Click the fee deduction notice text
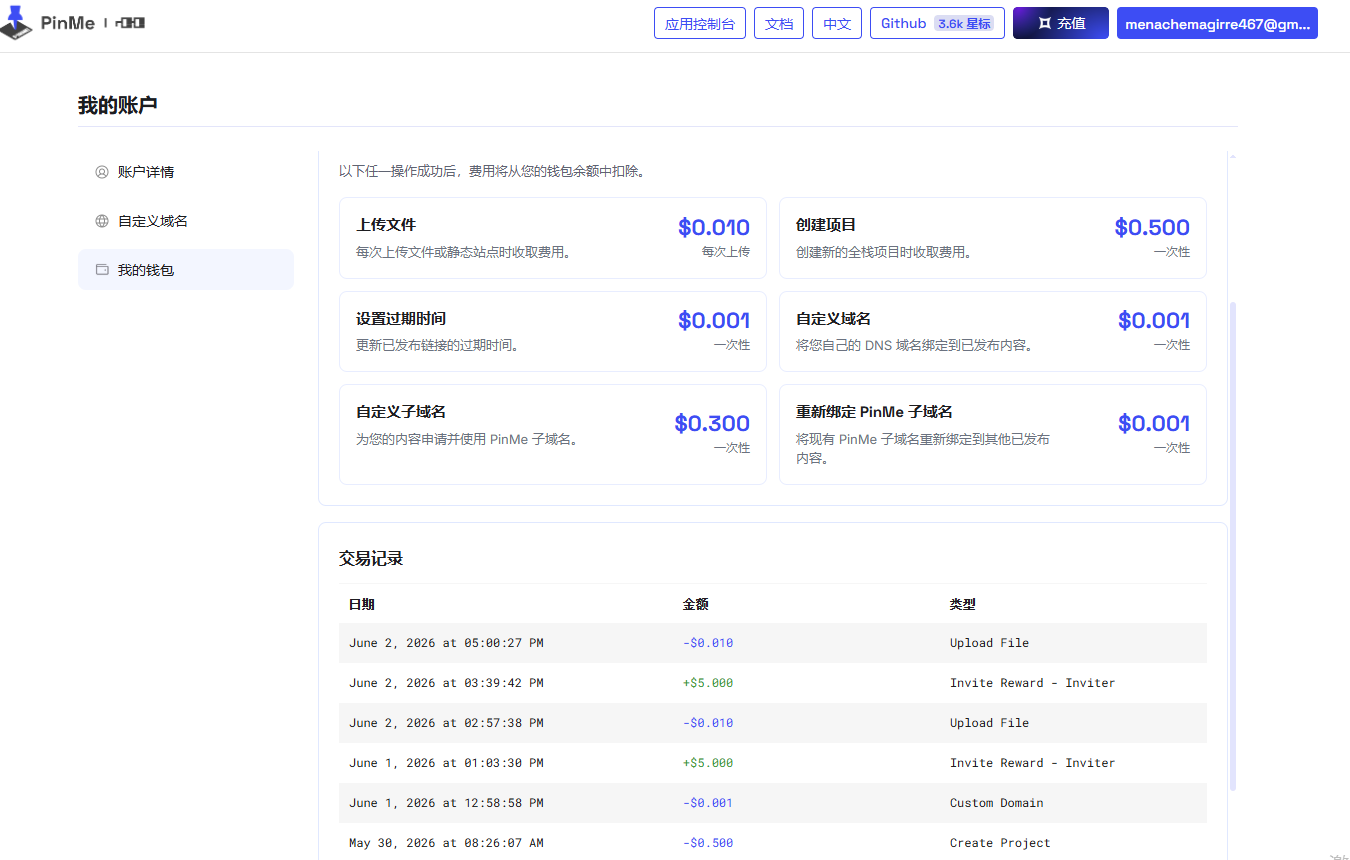This screenshot has height=860, width=1350. 492,171
